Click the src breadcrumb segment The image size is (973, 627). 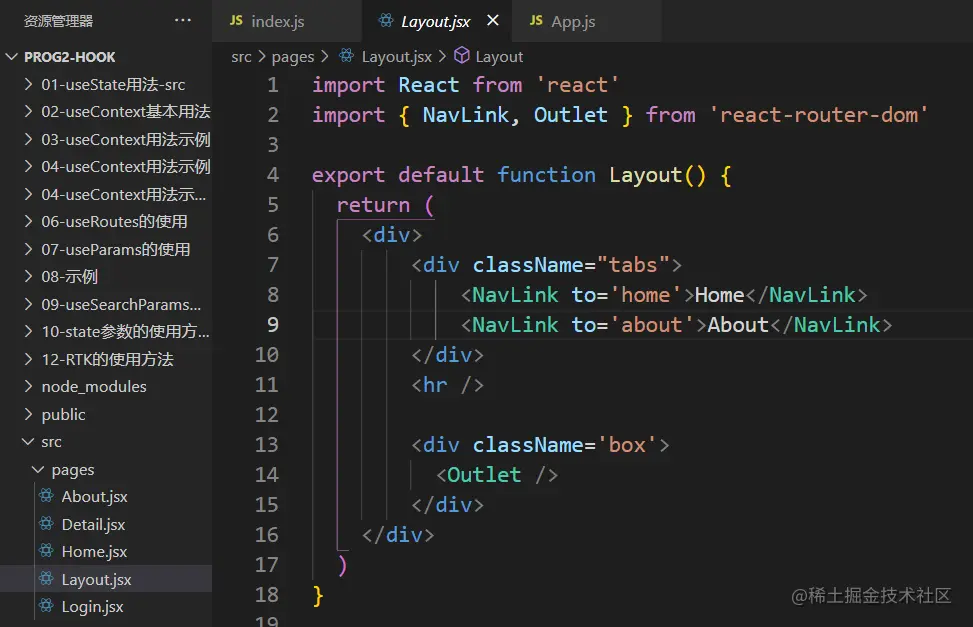click(241, 56)
